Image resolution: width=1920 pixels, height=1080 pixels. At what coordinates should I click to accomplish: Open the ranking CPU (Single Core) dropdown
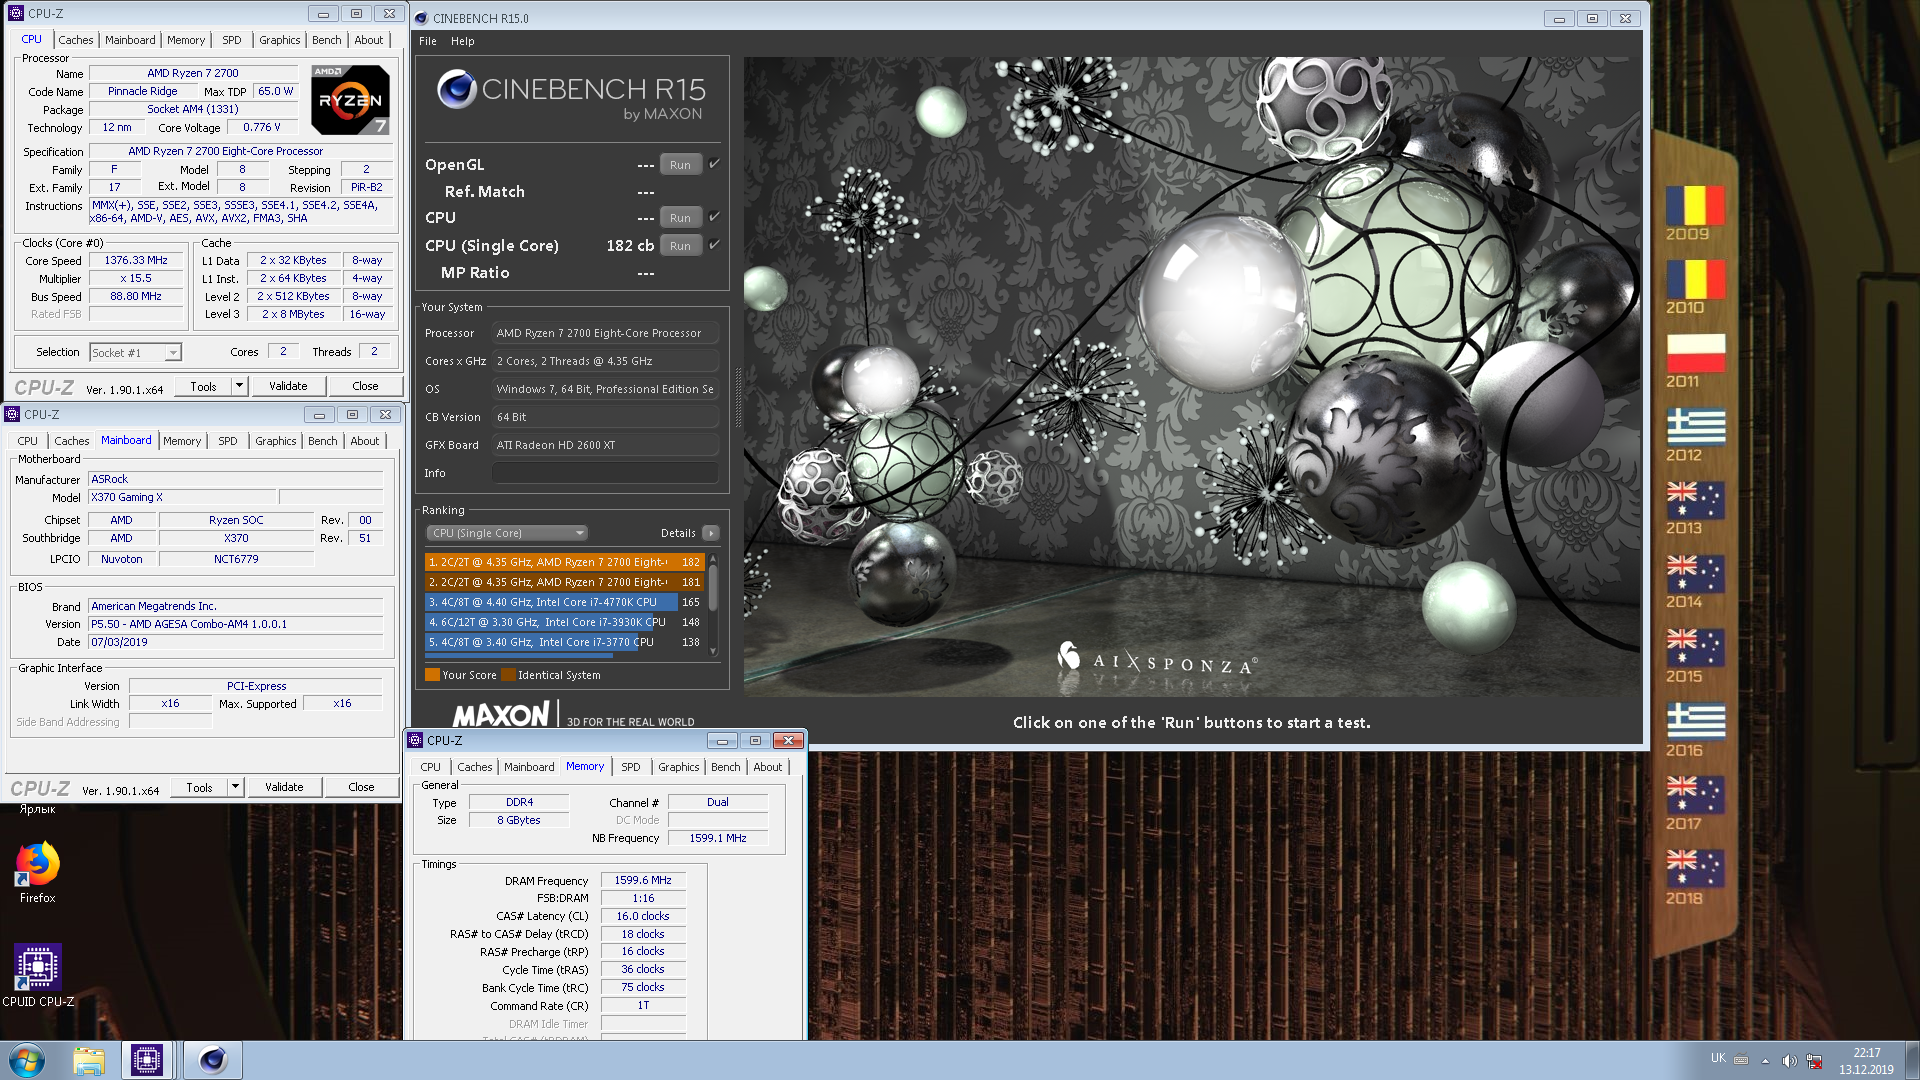(507, 533)
